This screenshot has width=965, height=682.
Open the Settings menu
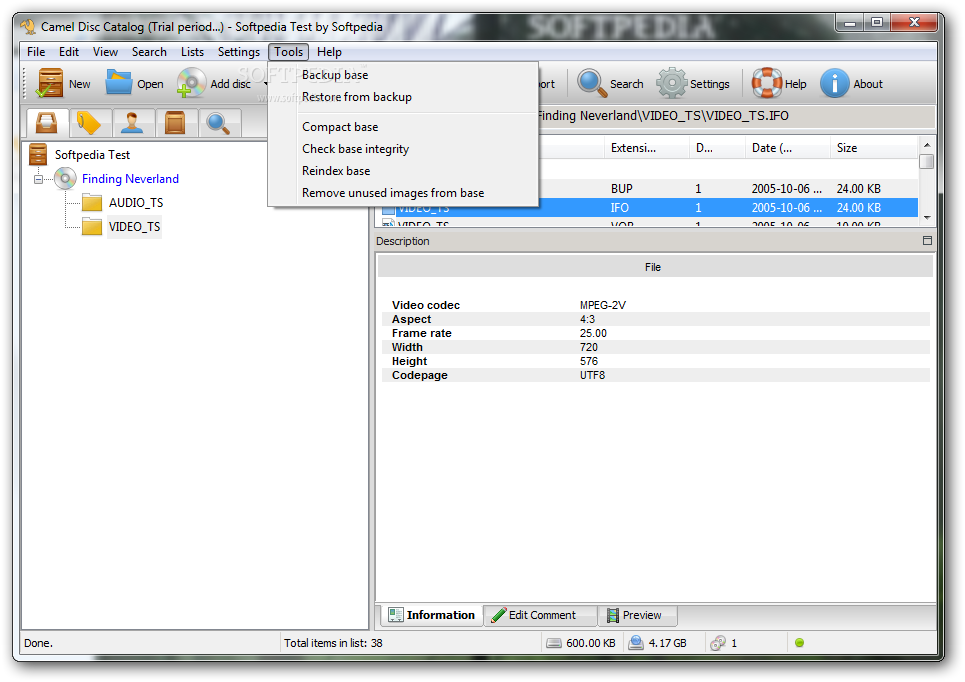(x=239, y=52)
